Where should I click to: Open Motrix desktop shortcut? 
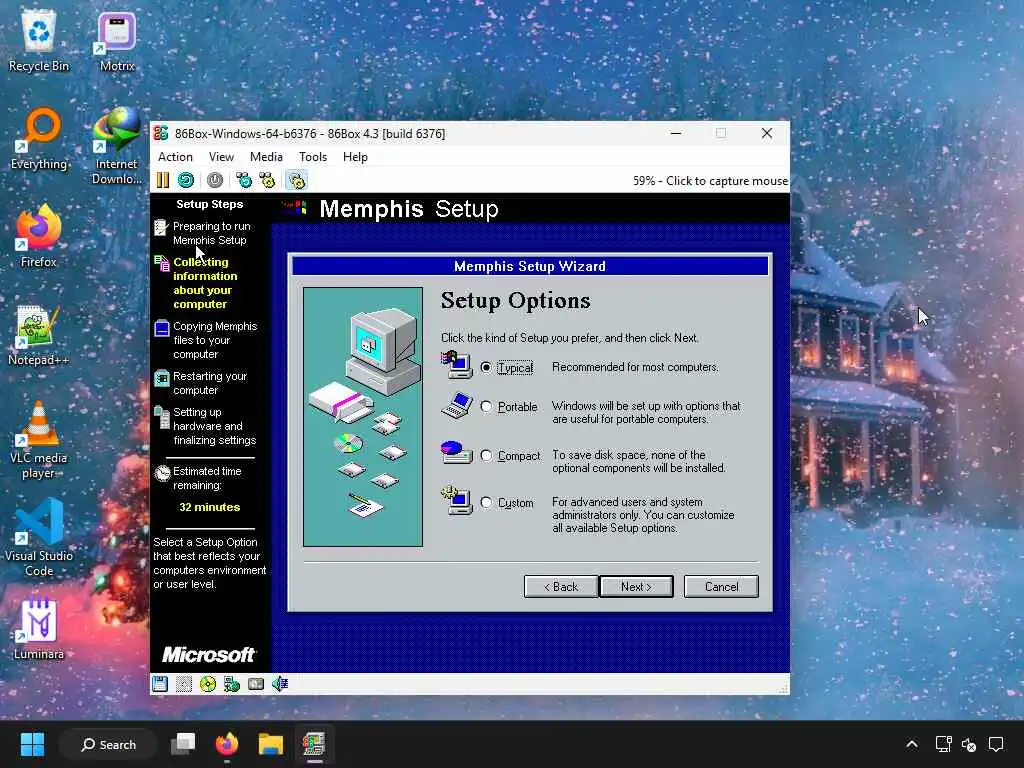(x=117, y=42)
